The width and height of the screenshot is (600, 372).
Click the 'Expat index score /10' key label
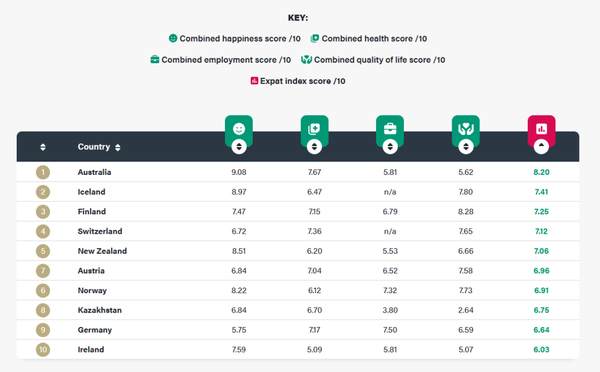pos(303,81)
